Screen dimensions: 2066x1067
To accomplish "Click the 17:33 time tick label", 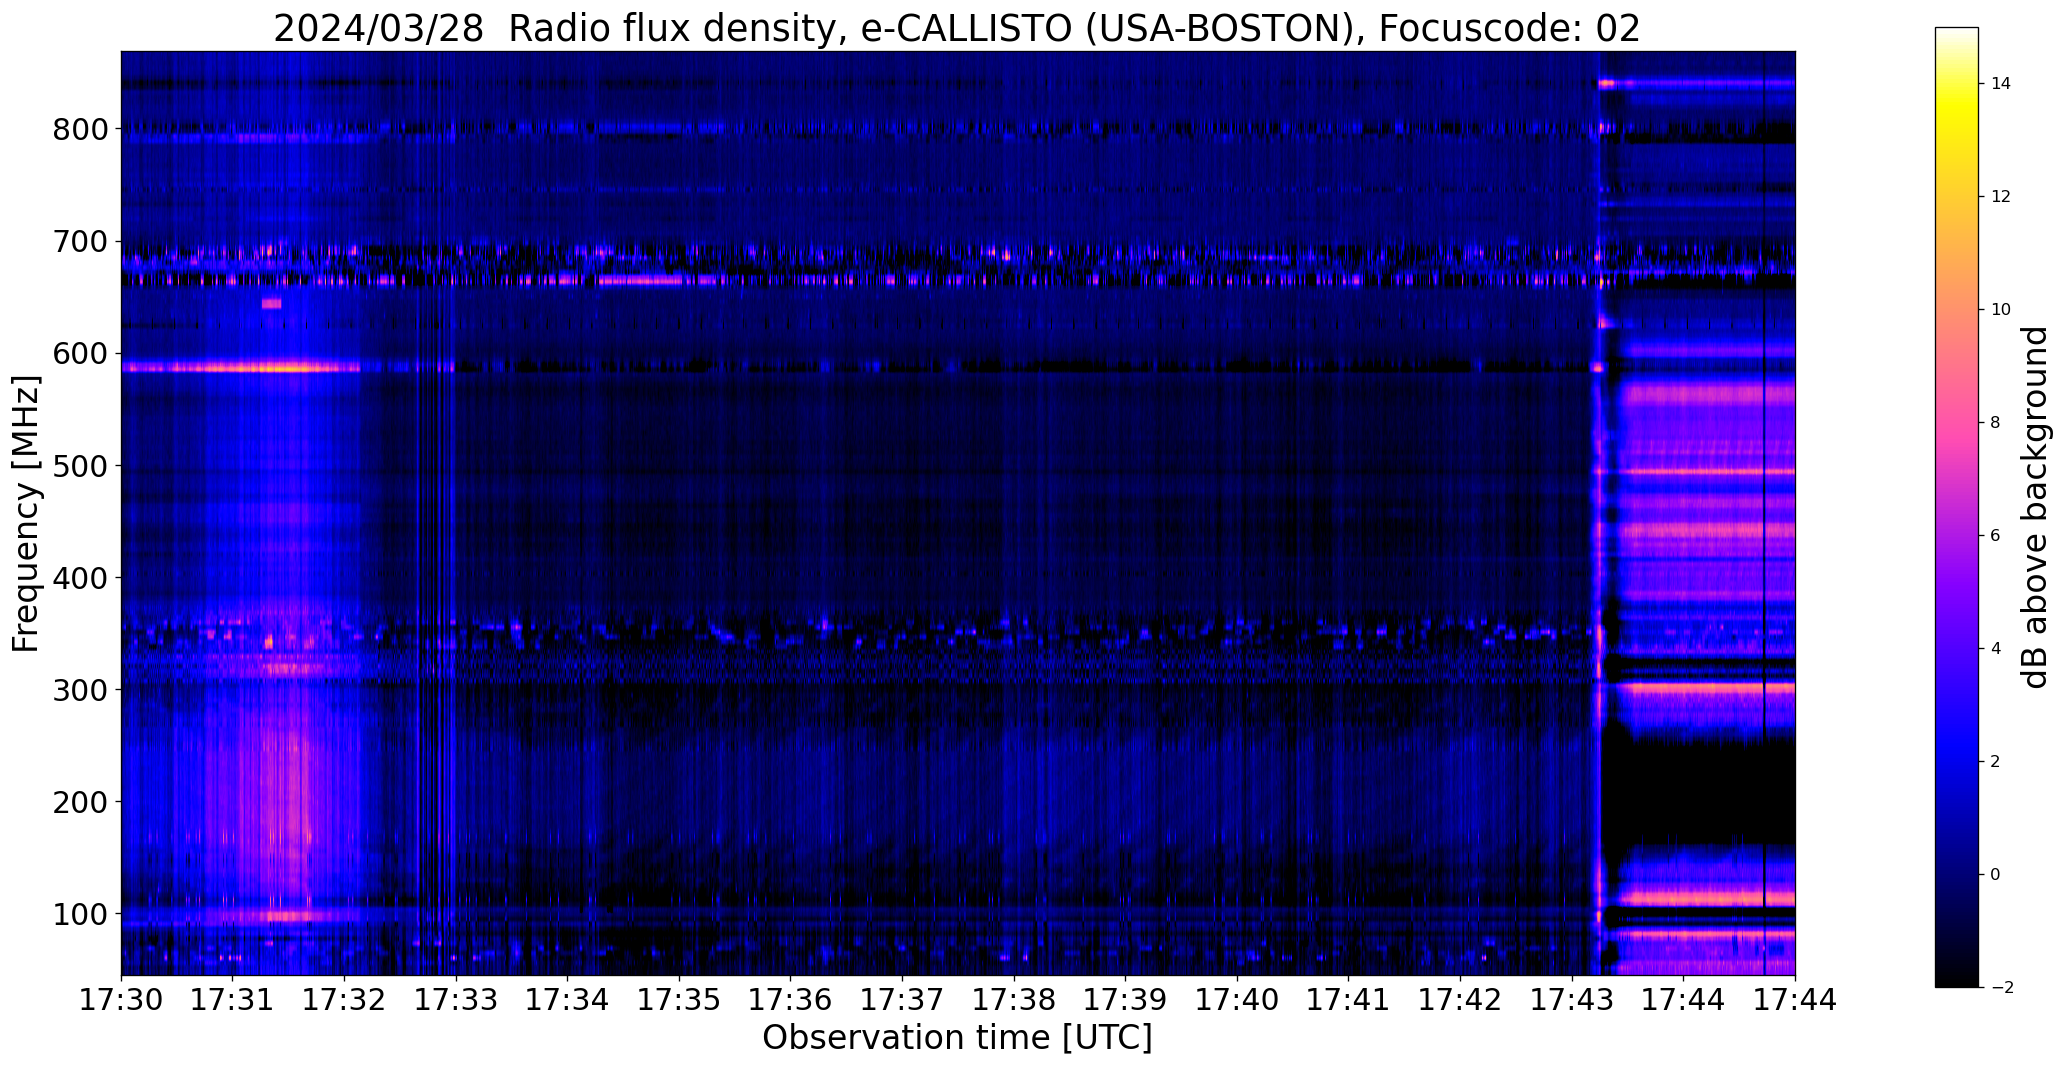I will pyautogui.click(x=457, y=1000).
